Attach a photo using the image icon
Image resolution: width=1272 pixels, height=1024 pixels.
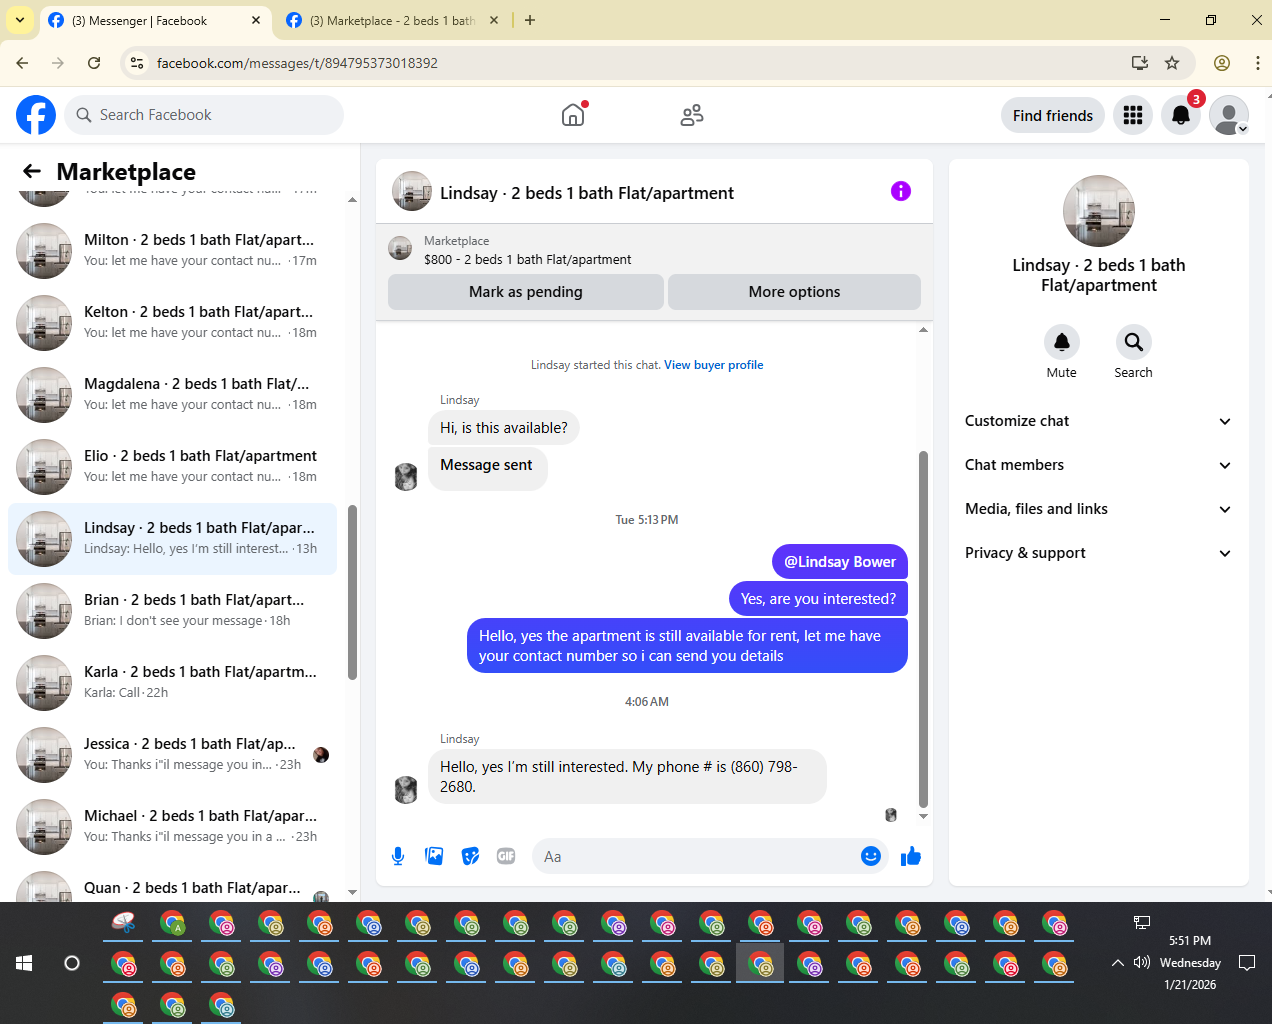[x=434, y=856]
